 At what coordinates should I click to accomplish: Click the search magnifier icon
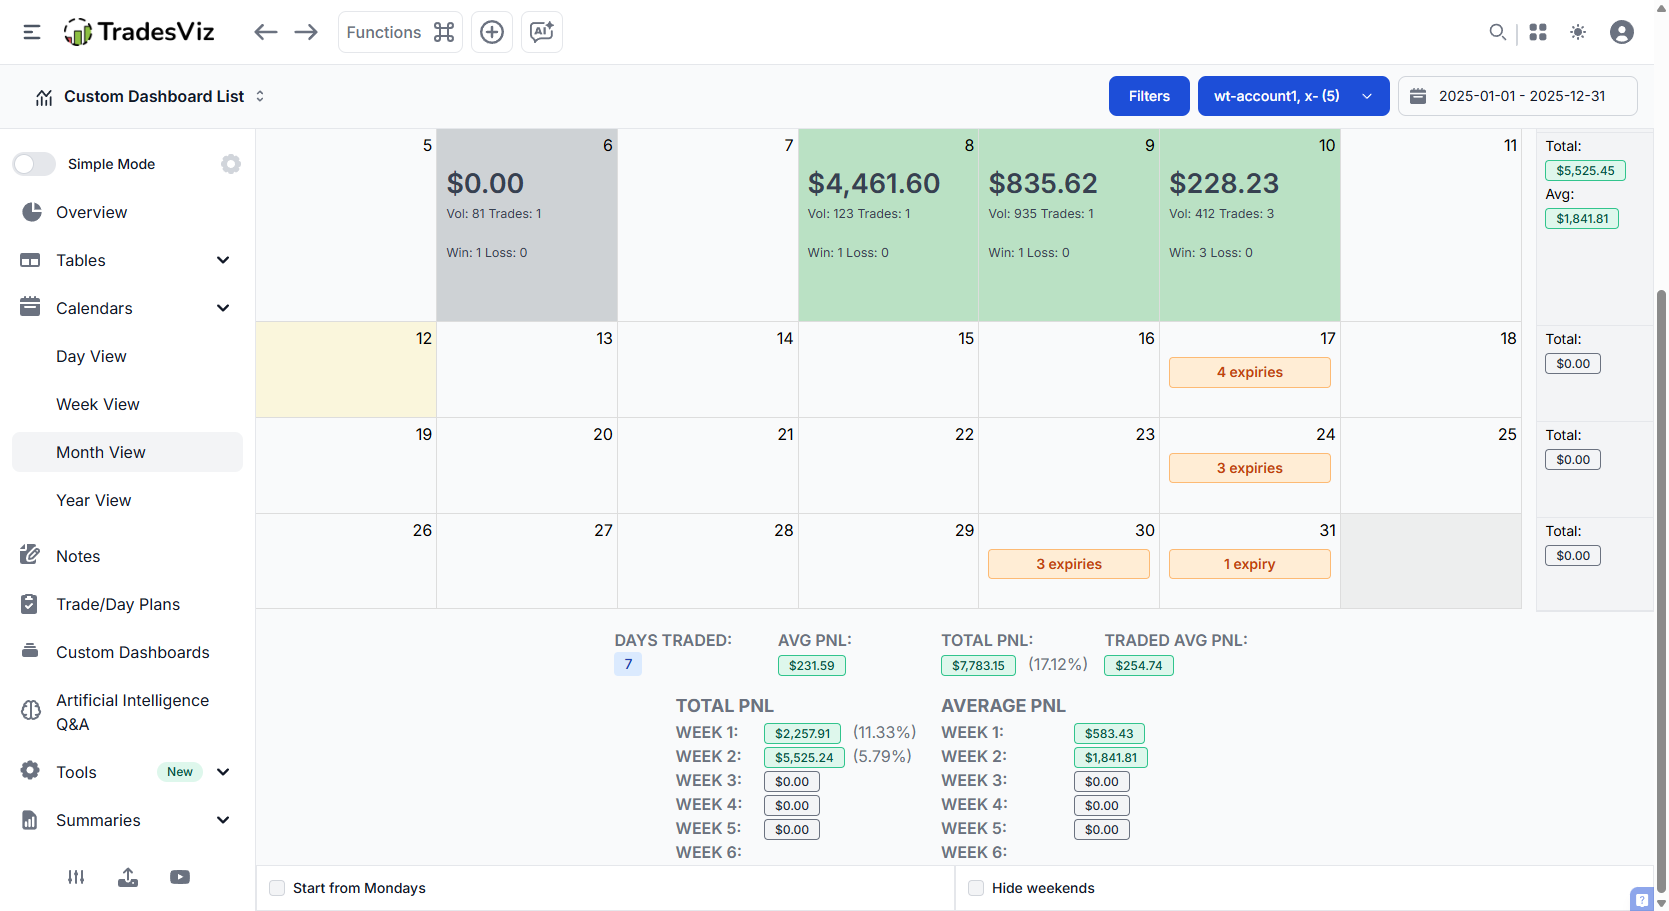[x=1497, y=32]
